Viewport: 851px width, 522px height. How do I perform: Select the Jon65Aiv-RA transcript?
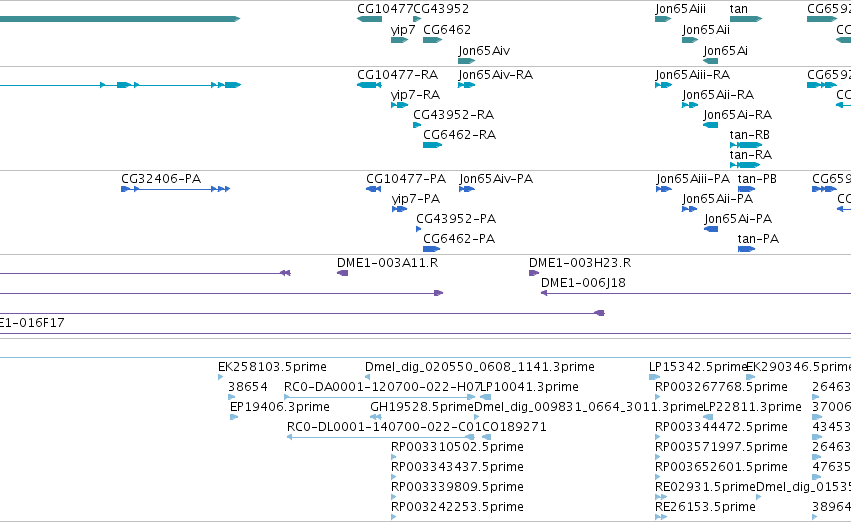point(496,75)
